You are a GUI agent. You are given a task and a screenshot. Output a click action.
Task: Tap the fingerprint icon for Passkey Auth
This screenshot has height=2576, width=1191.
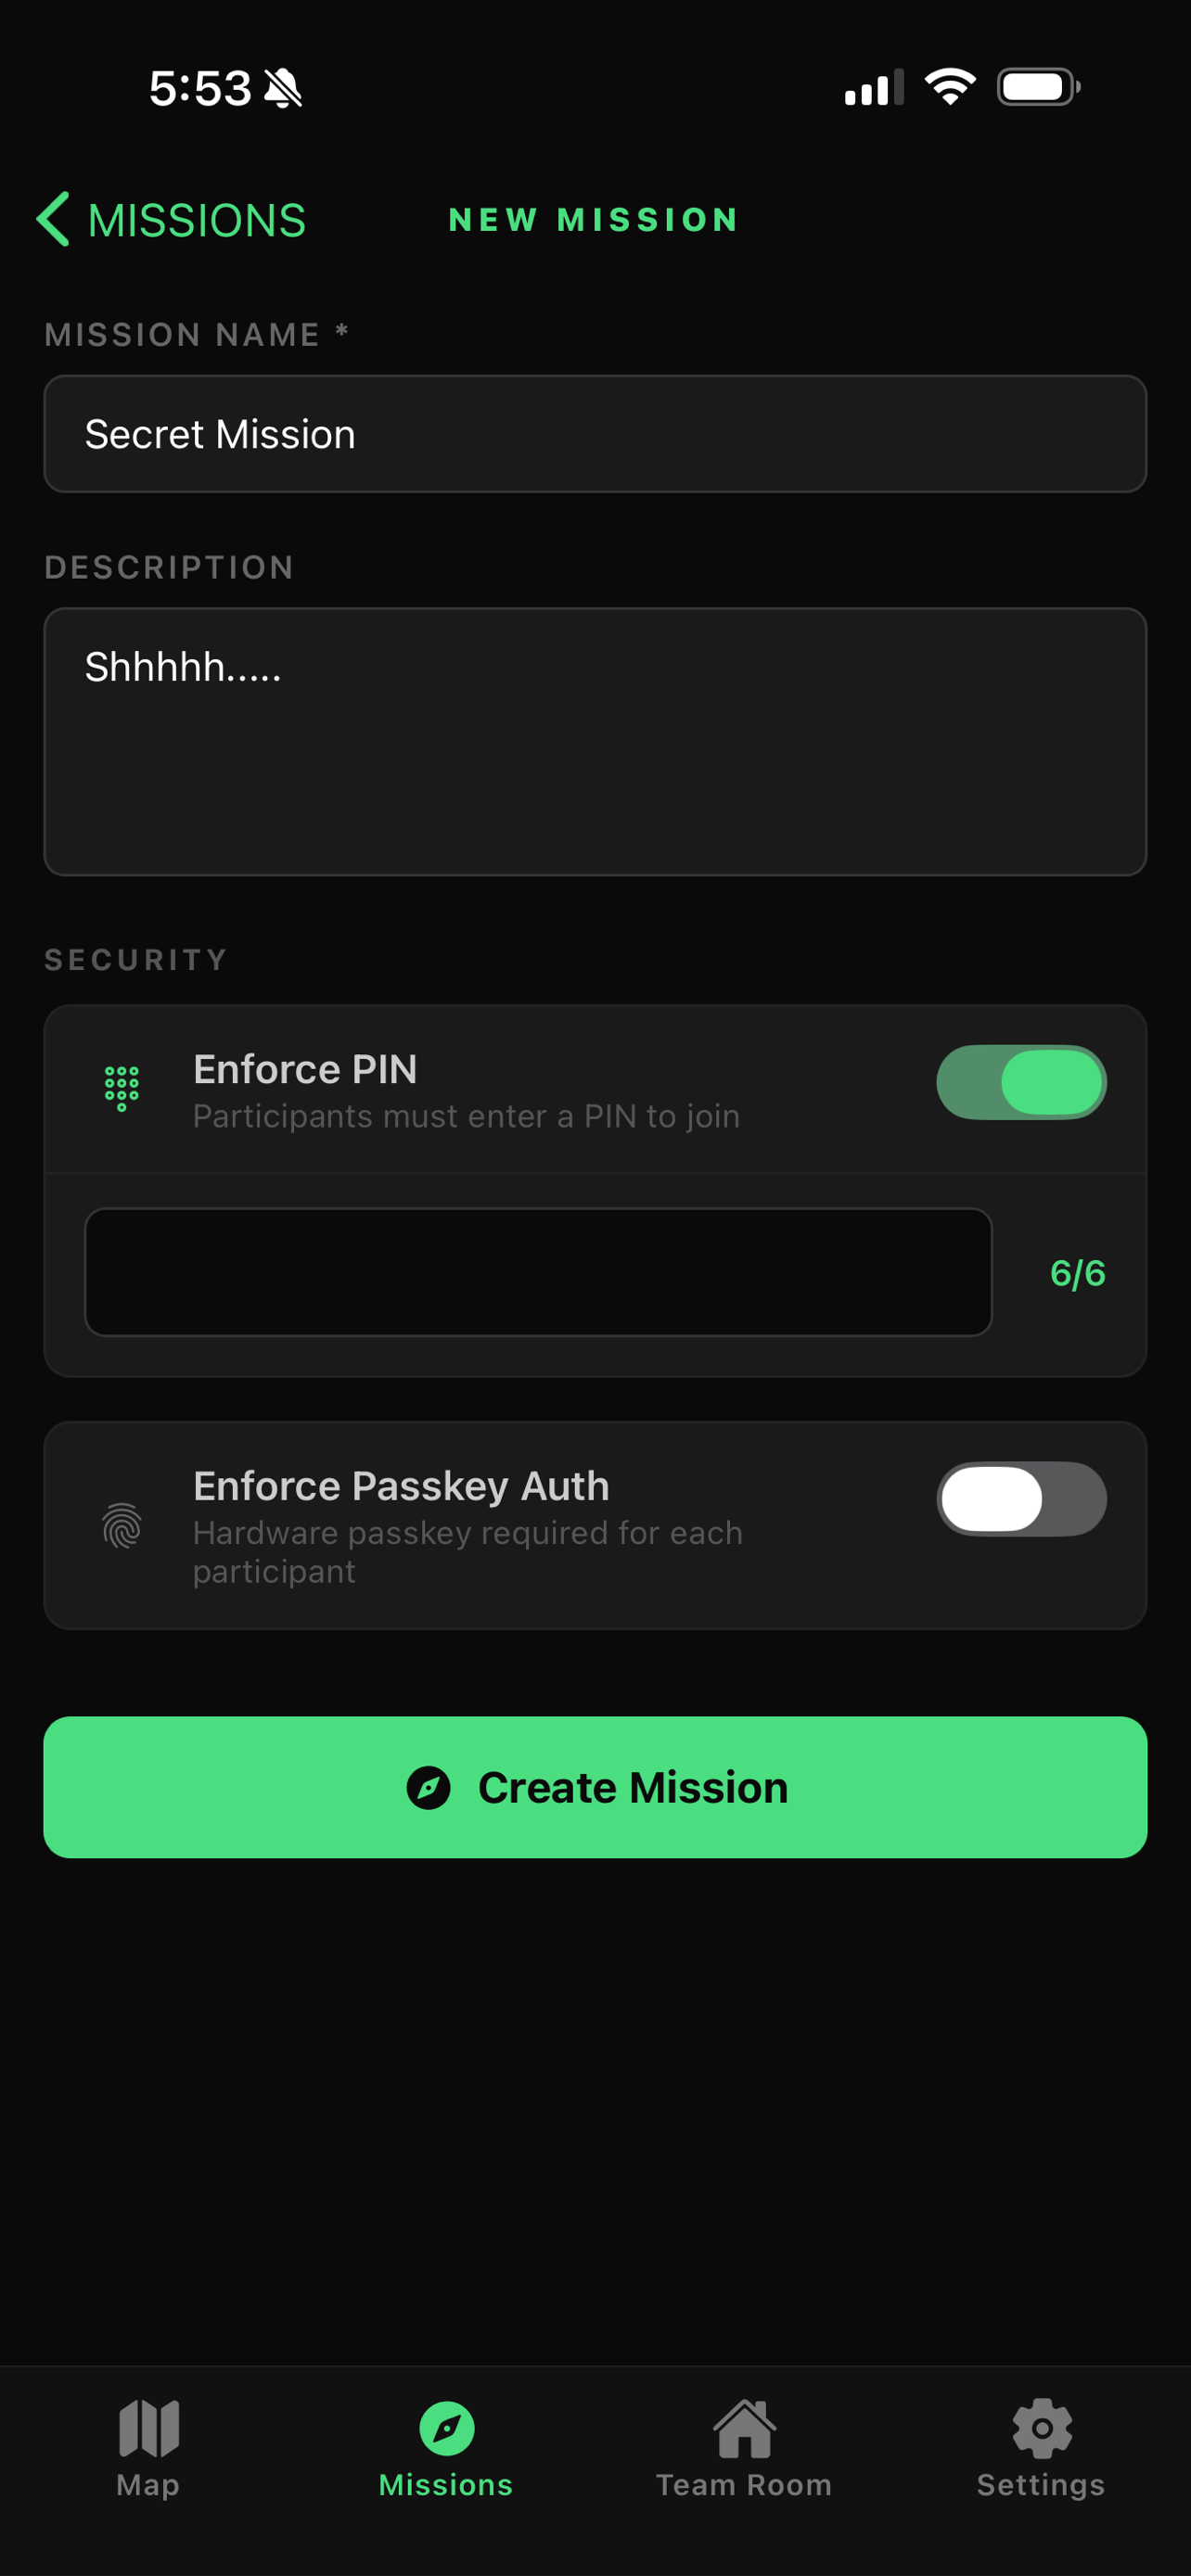click(x=122, y=1526)
